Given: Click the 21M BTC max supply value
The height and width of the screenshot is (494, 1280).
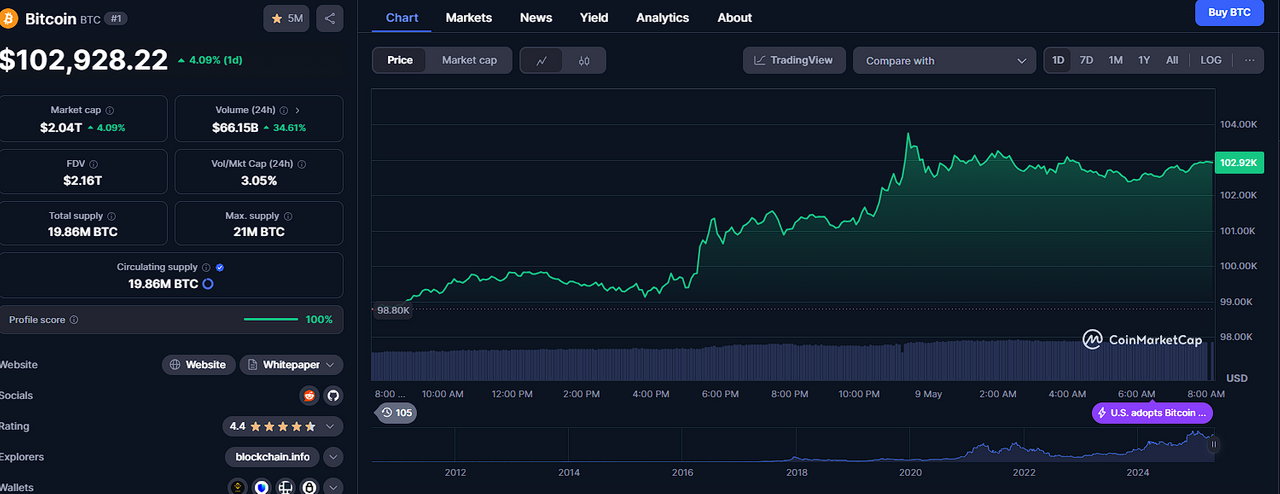Looking at the screenshot, I should (x=259, y=231).
